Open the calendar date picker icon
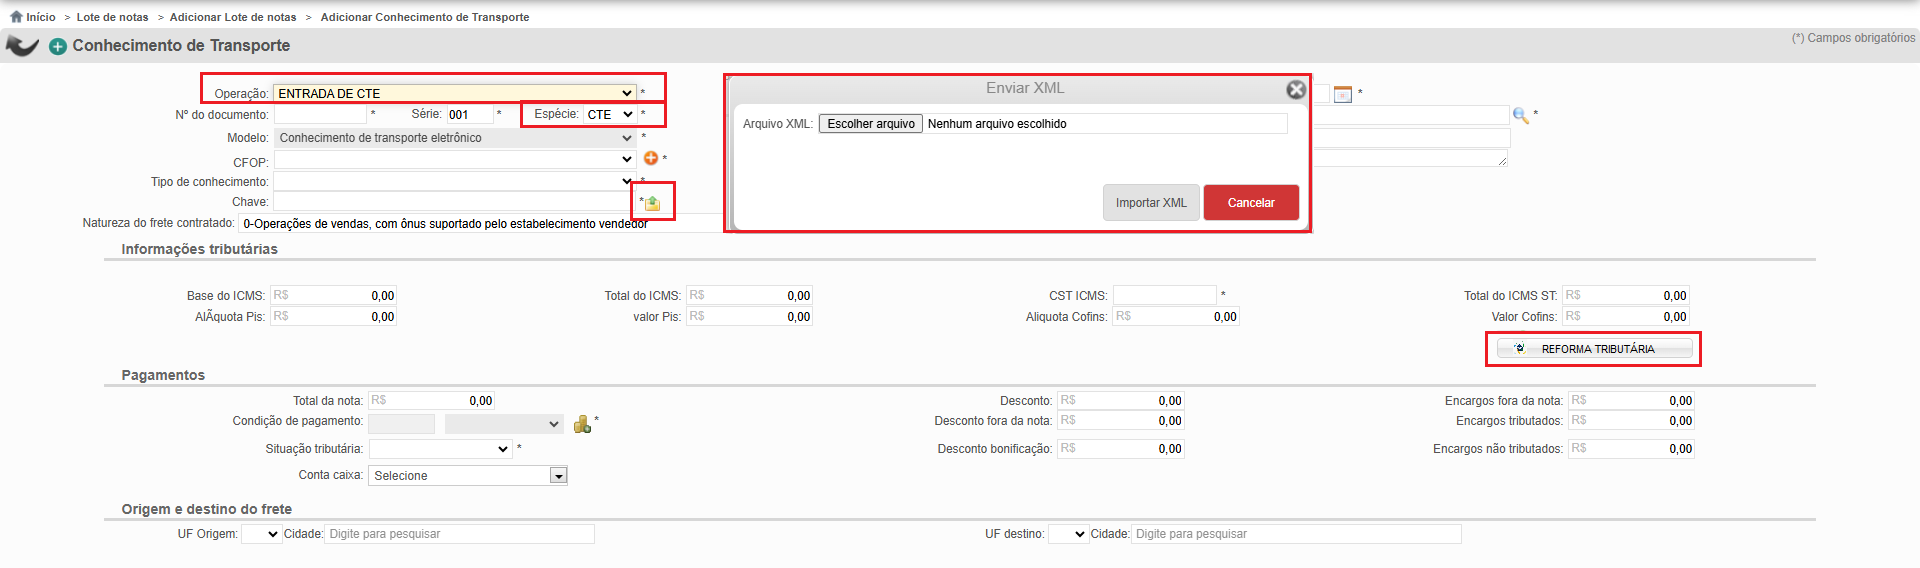Screen dimensions: 1920x568 [1343, 94]
